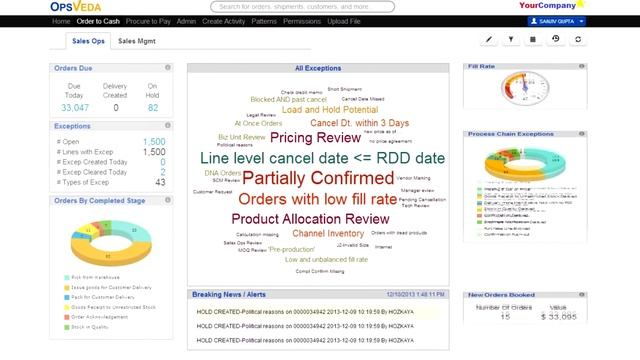The height and width of the screenshot is (360, 640).
Task: Click Types of Excep value 43
Action: point(160,182)
